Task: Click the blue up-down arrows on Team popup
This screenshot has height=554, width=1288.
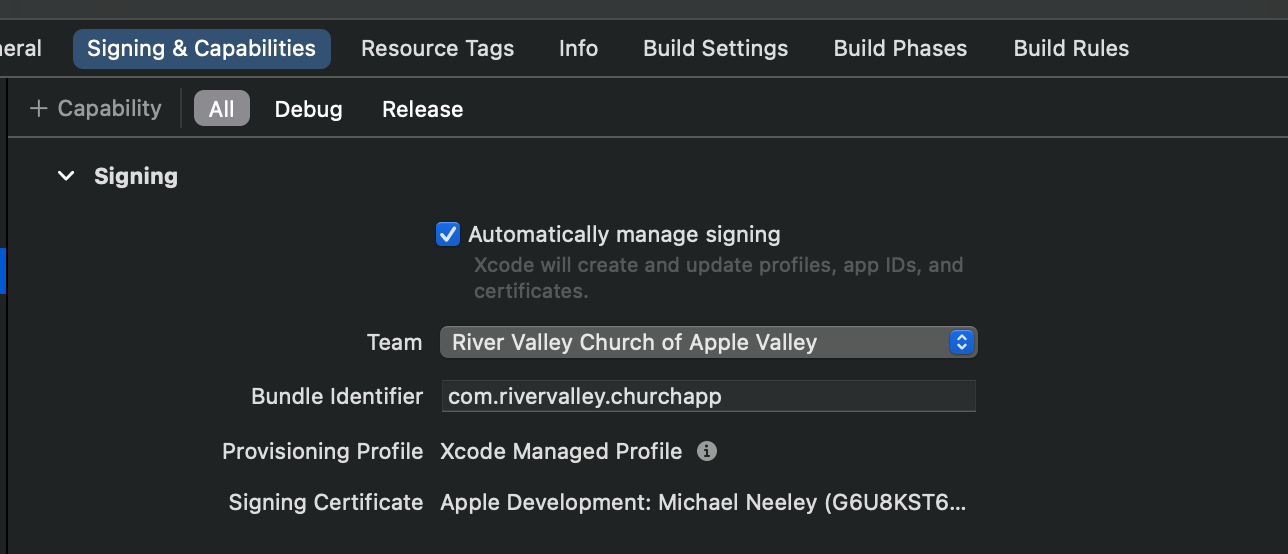Action: (961, 342)
